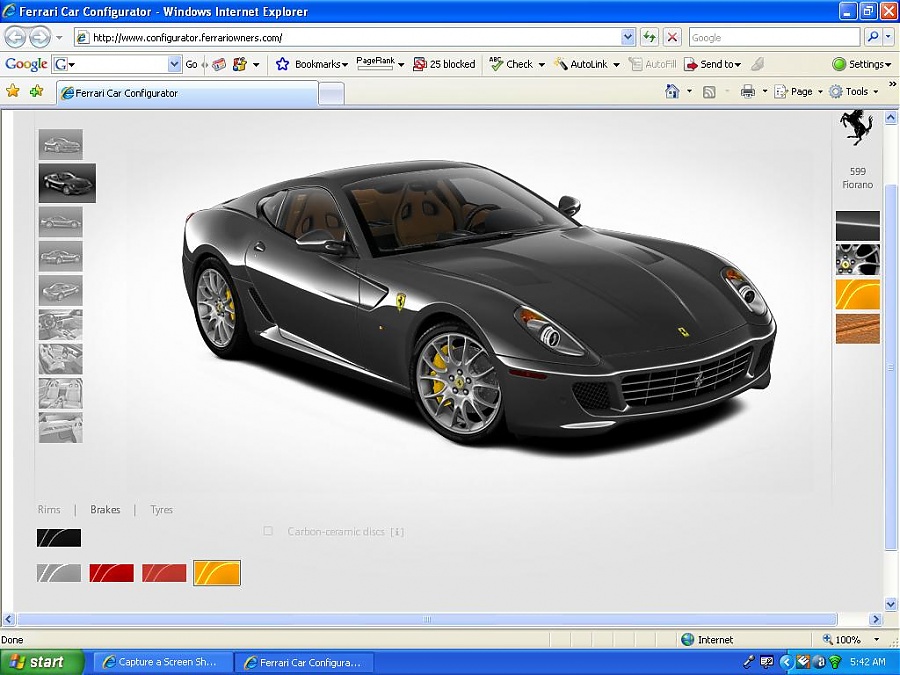Expand the Bookmarks dropdown arrow on Google toolbar
Screen dimensions: 900x675
pos(344,65)
